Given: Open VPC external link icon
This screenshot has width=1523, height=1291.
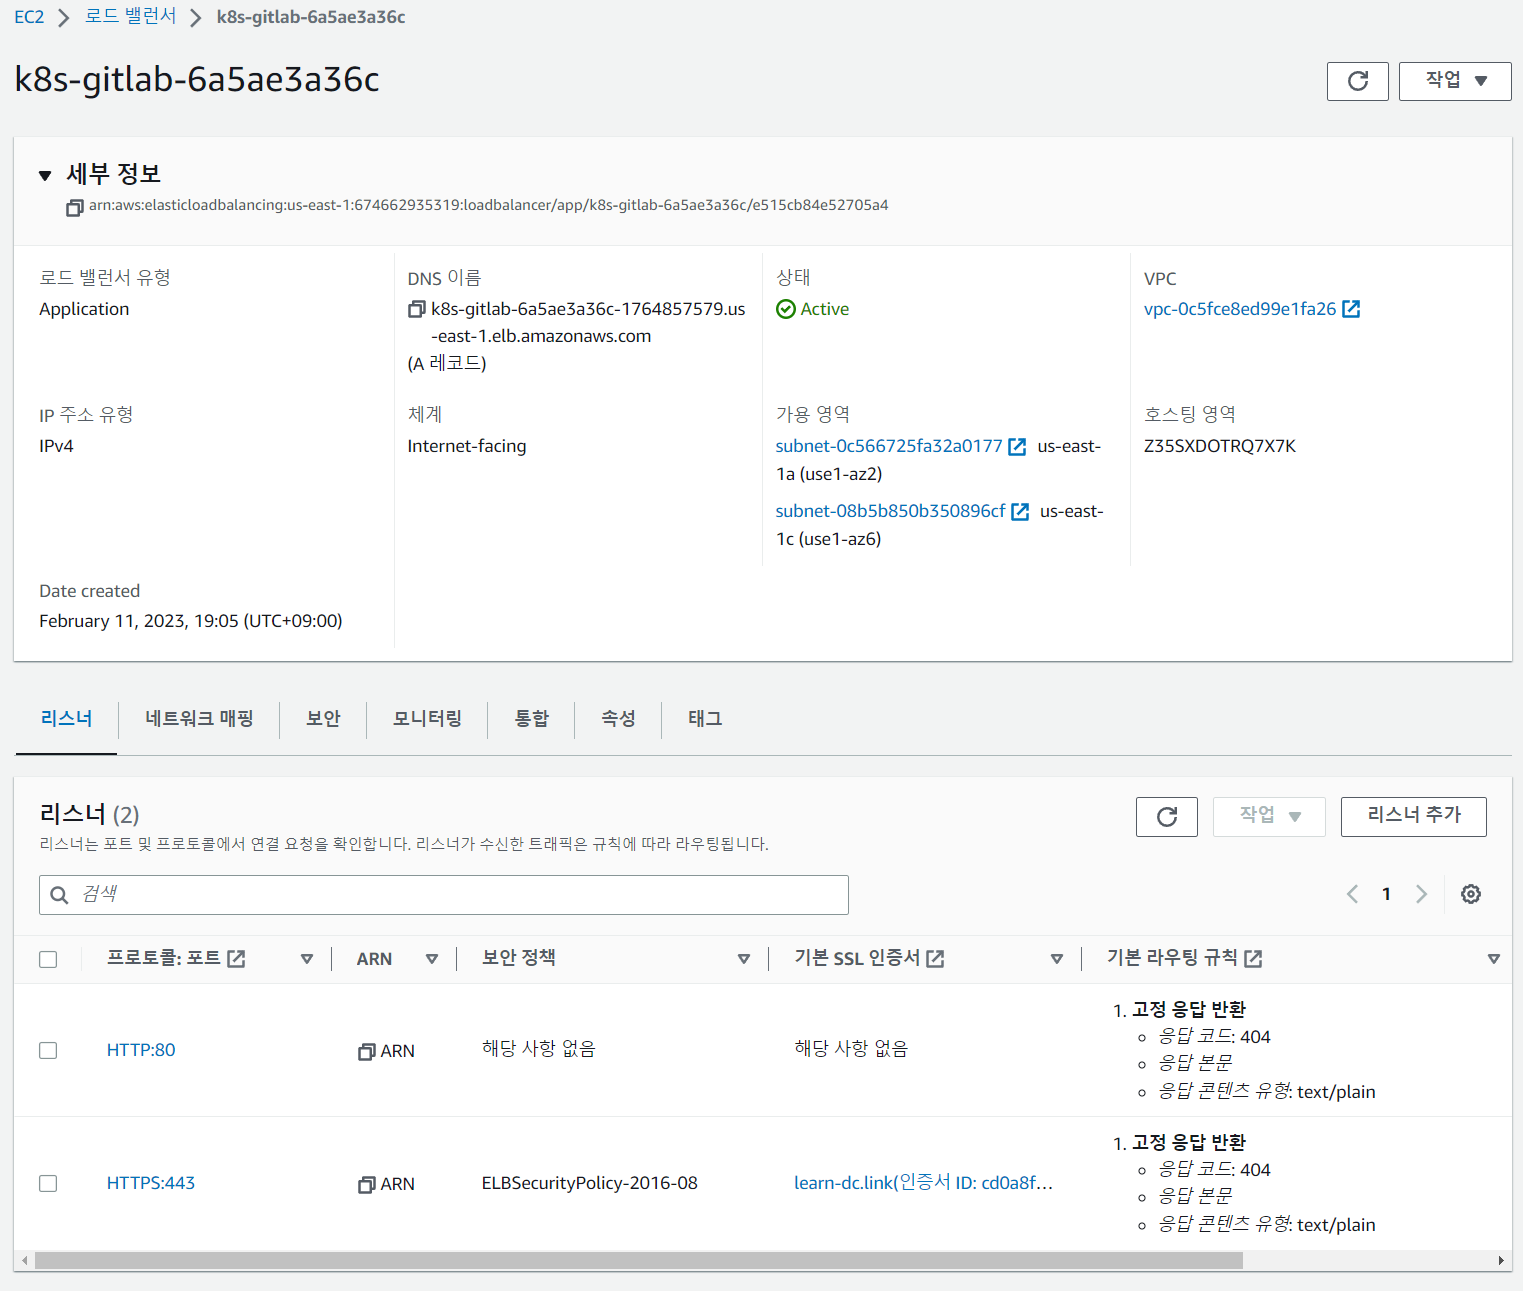Looking at the screenshot, I should click(1351, 309).
